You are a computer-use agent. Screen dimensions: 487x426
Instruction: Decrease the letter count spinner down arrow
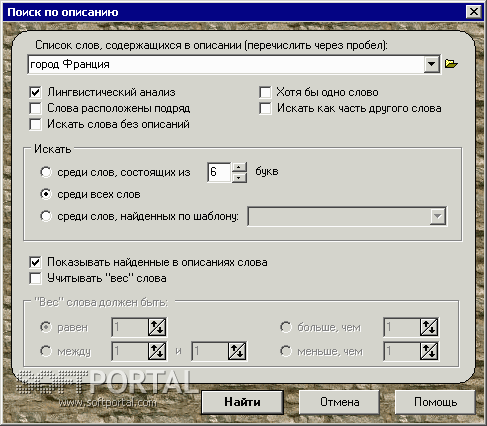click(239, 178)
